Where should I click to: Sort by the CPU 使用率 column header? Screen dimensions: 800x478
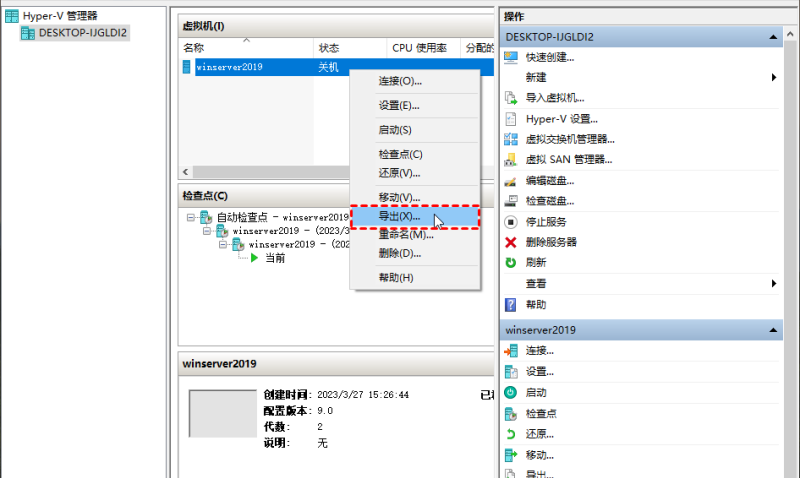click(x=423, y=48)
